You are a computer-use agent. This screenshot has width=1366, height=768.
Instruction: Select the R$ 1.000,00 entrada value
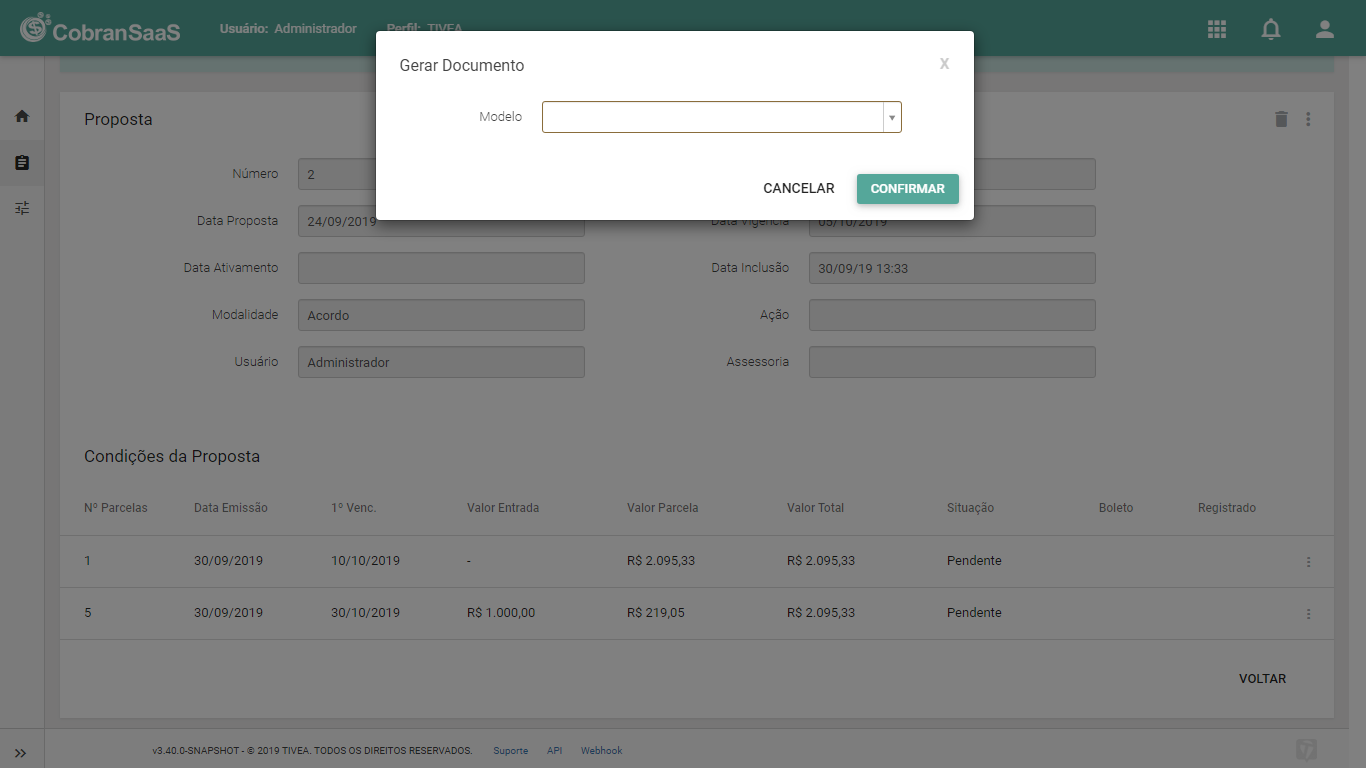pos(501,613)
